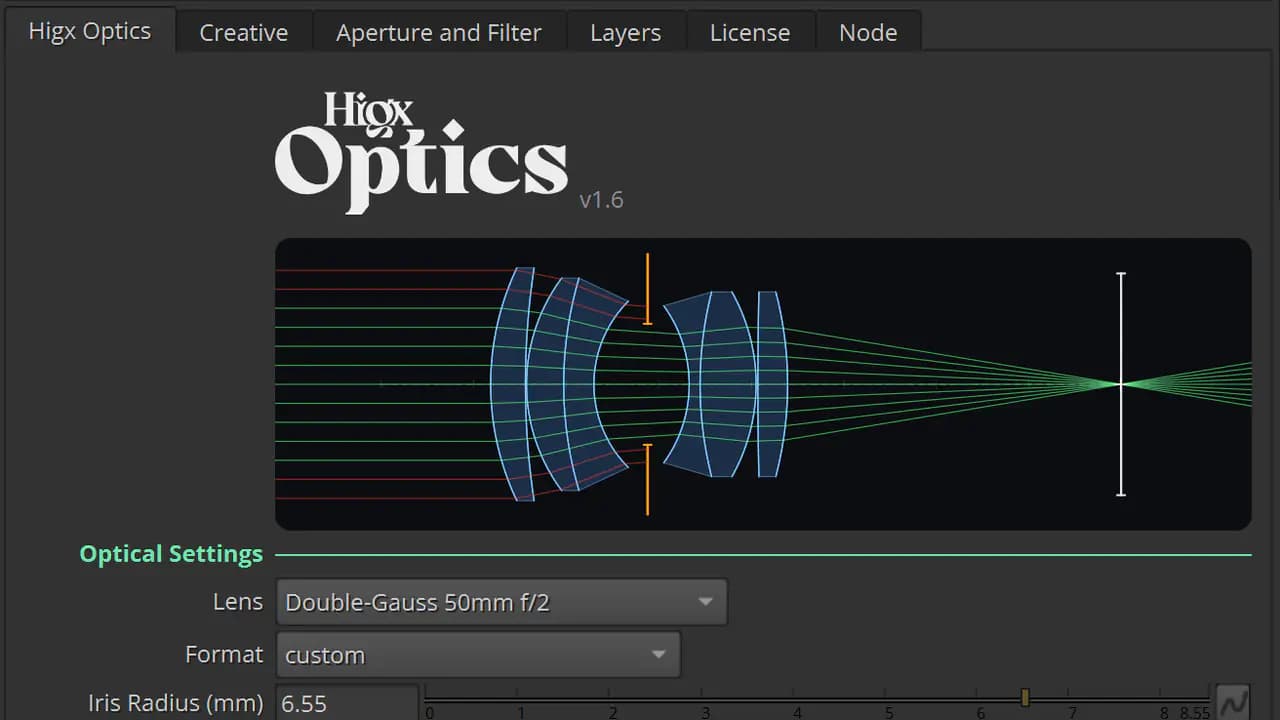Open the Iris Radius animation curve icon
Screen dimensions: 1280x720
point(1232,701)
